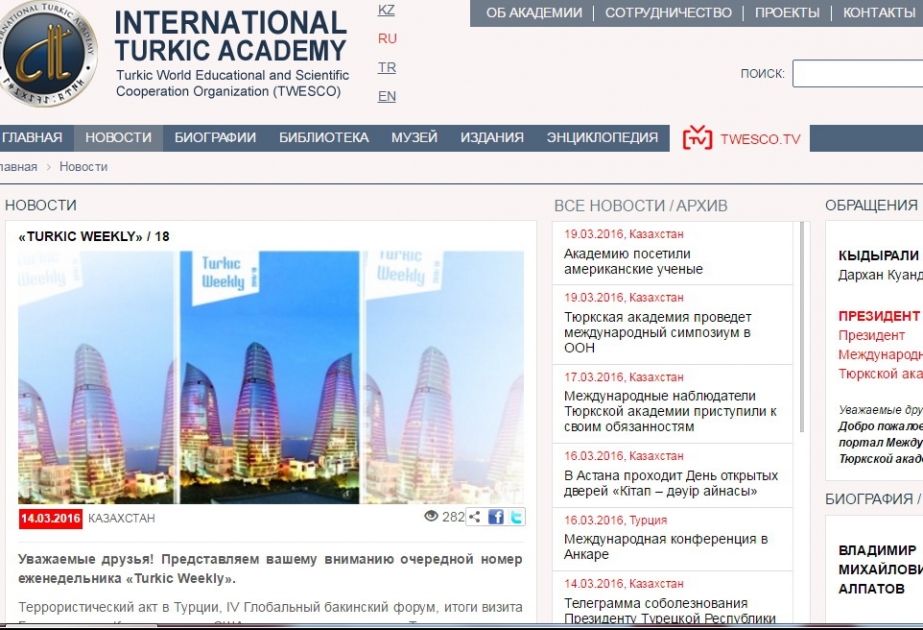This screenshot has width=923, height=630.
Task: Click the 14.03.2016 date badge
Action: [51, 519]
